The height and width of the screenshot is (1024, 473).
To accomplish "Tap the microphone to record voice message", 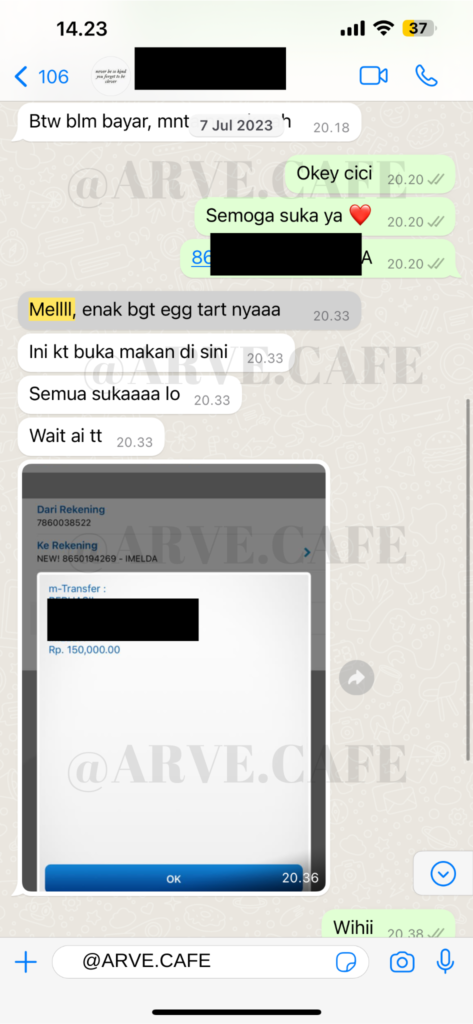I will pyautogui.click(x=446, y=961).
